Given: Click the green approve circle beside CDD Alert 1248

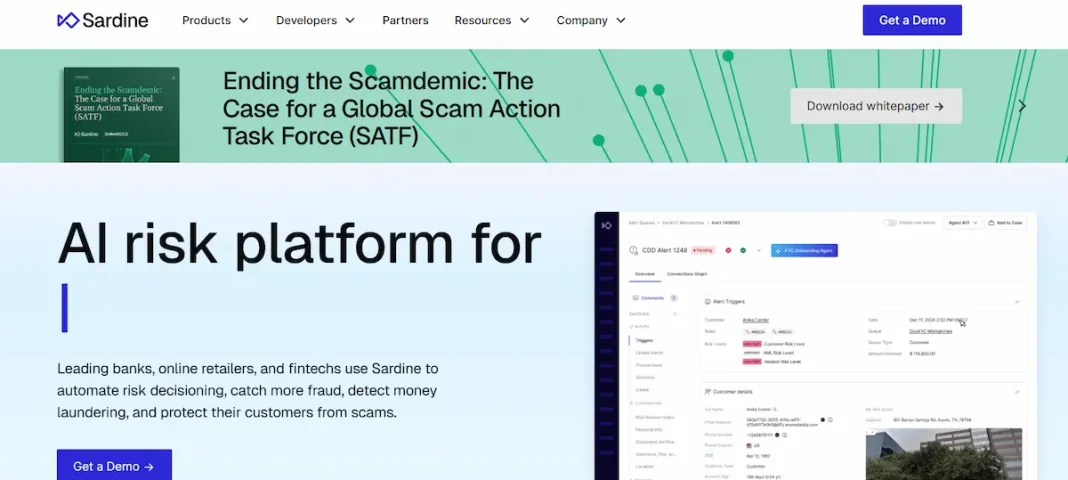Looking at the screenshot, I should click(743, 251).
